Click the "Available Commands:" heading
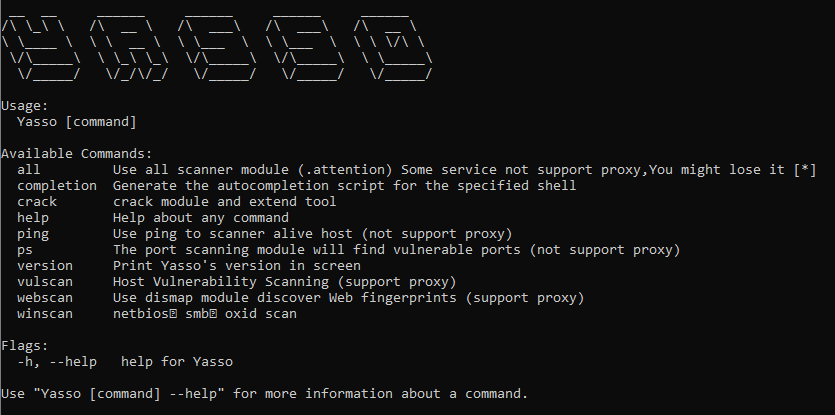This screenshot has width=835, height=415. [x=76, y=154]
